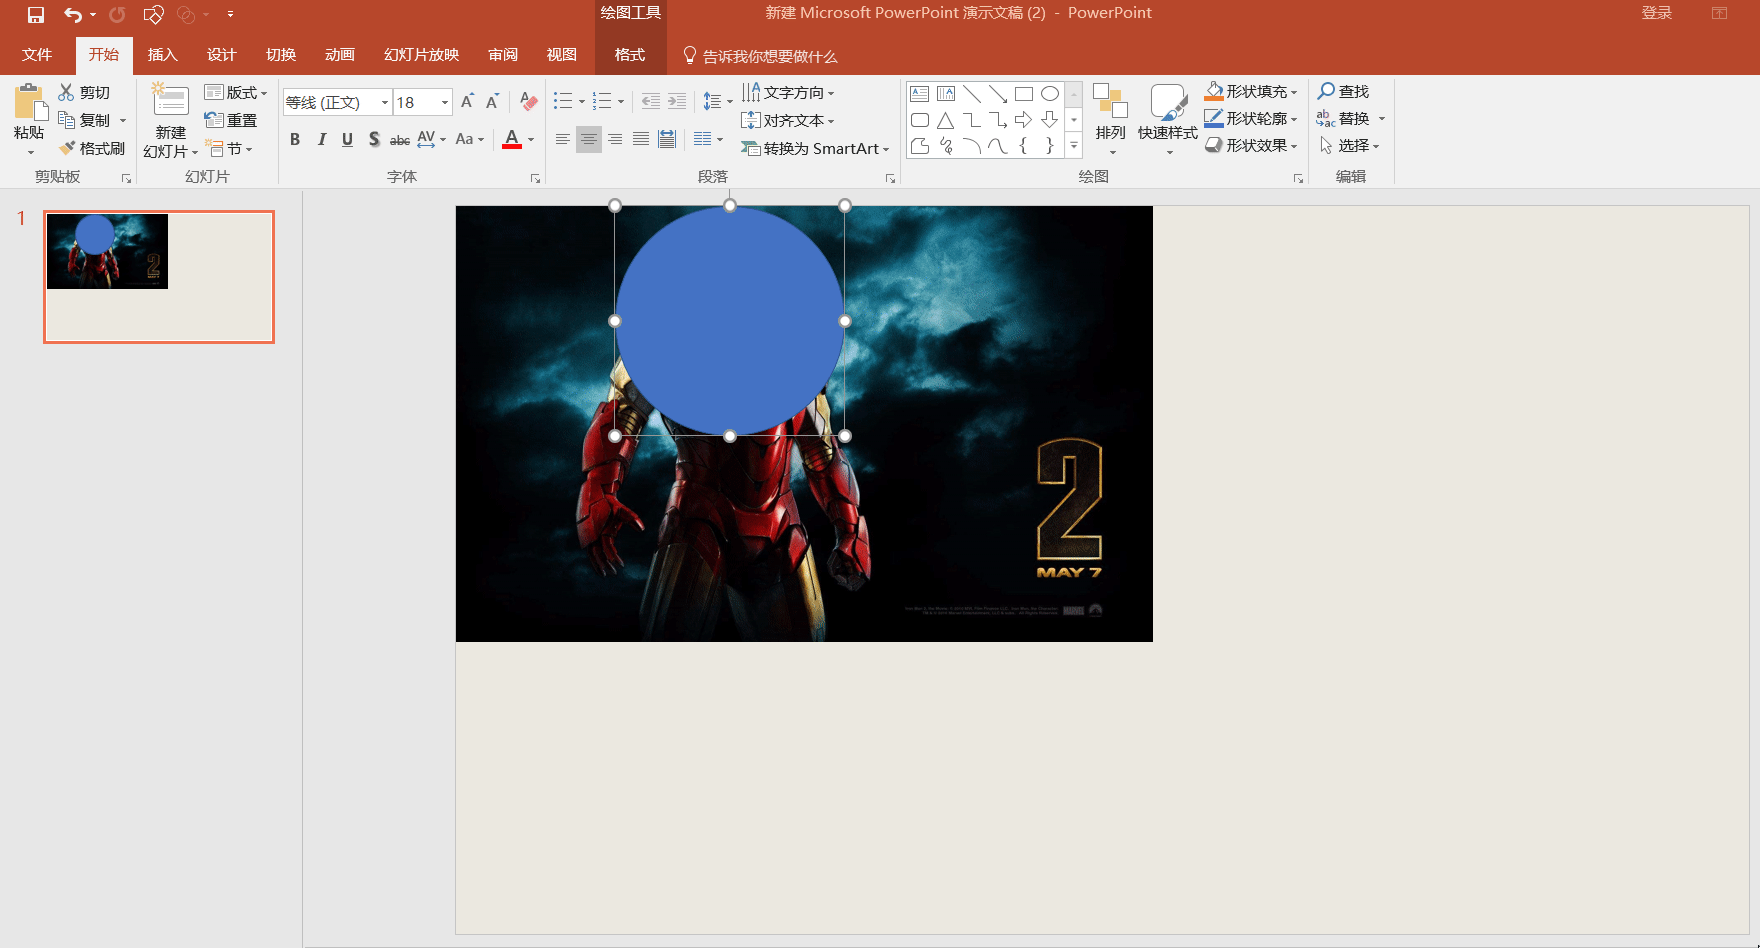The width and height of the screenshot is (1760, 948).
Task: Select the Format Painter (格式刷) tool
Action: (x=92, y=148)
